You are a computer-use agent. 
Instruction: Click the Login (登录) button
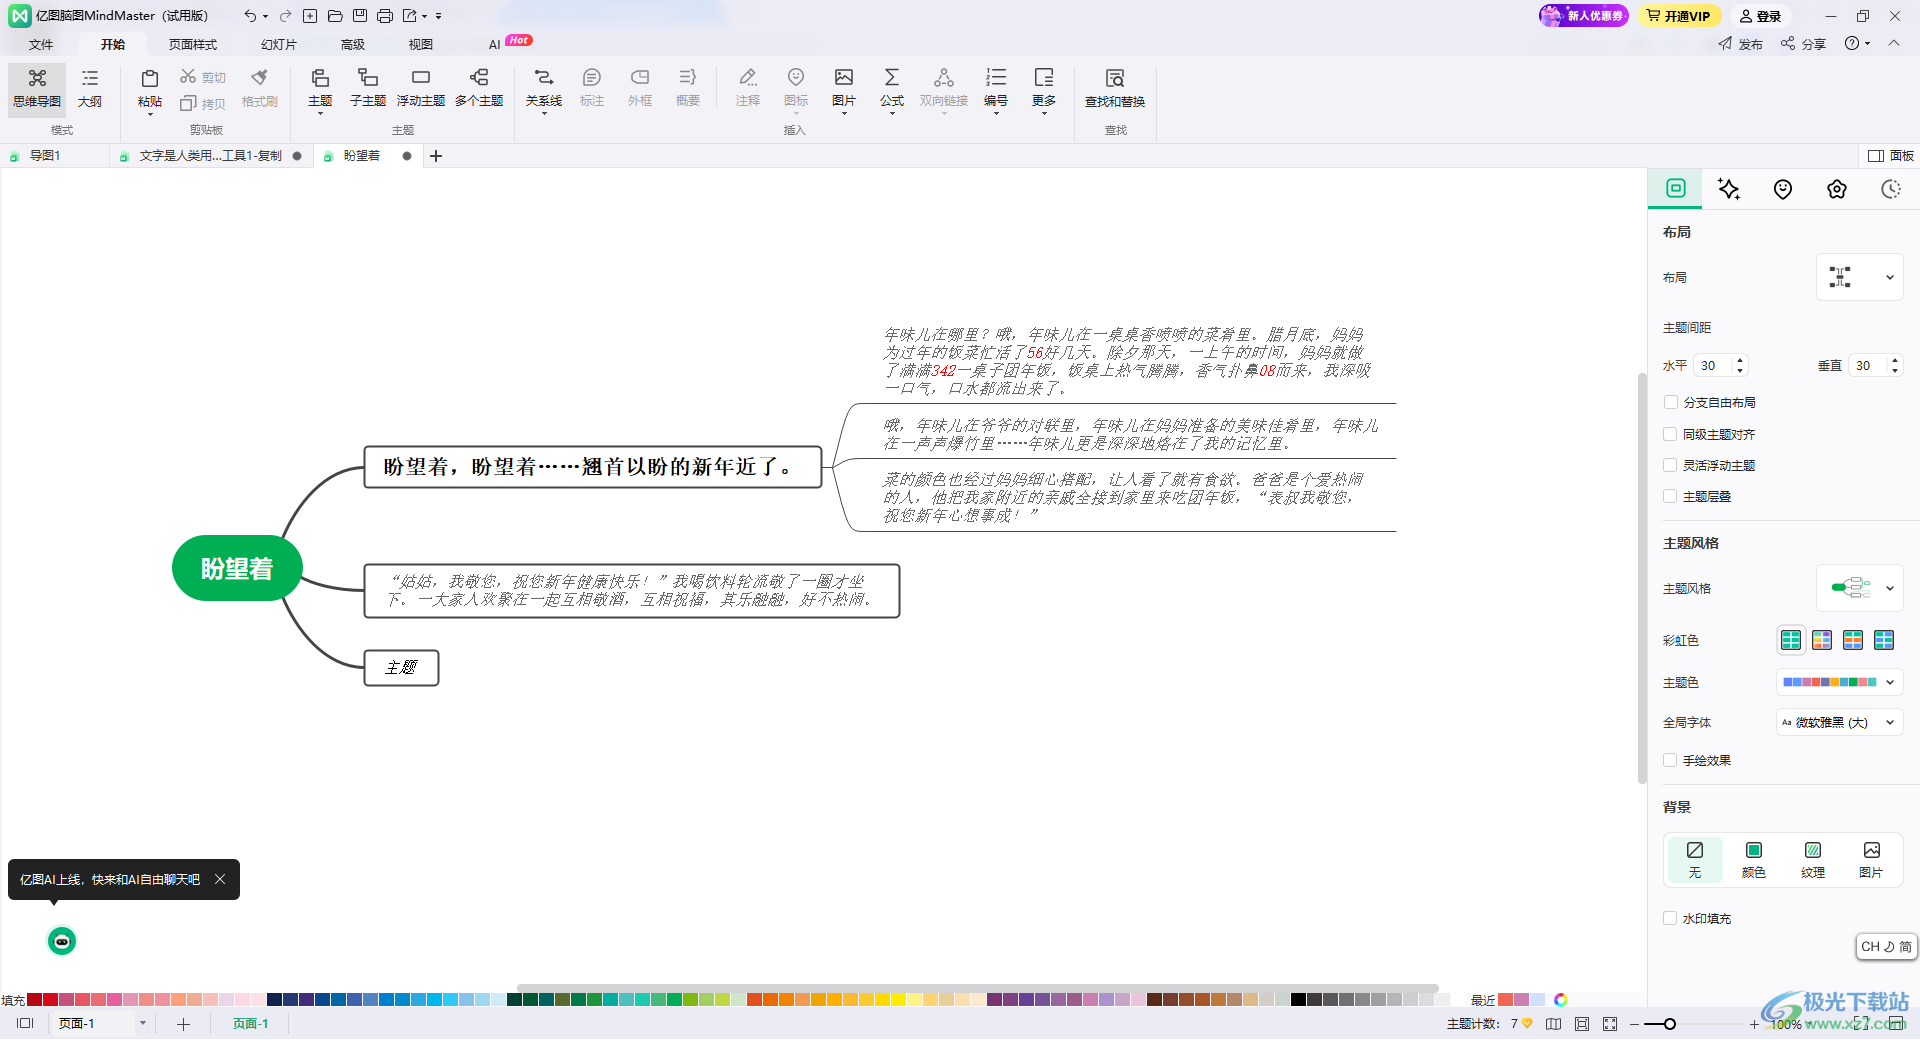1760,16
